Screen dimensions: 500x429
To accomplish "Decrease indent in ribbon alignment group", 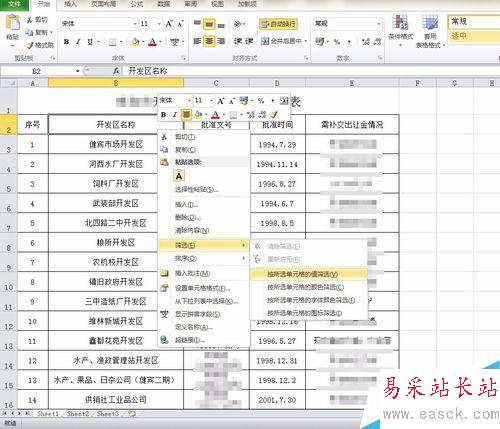I will point(238,41).
